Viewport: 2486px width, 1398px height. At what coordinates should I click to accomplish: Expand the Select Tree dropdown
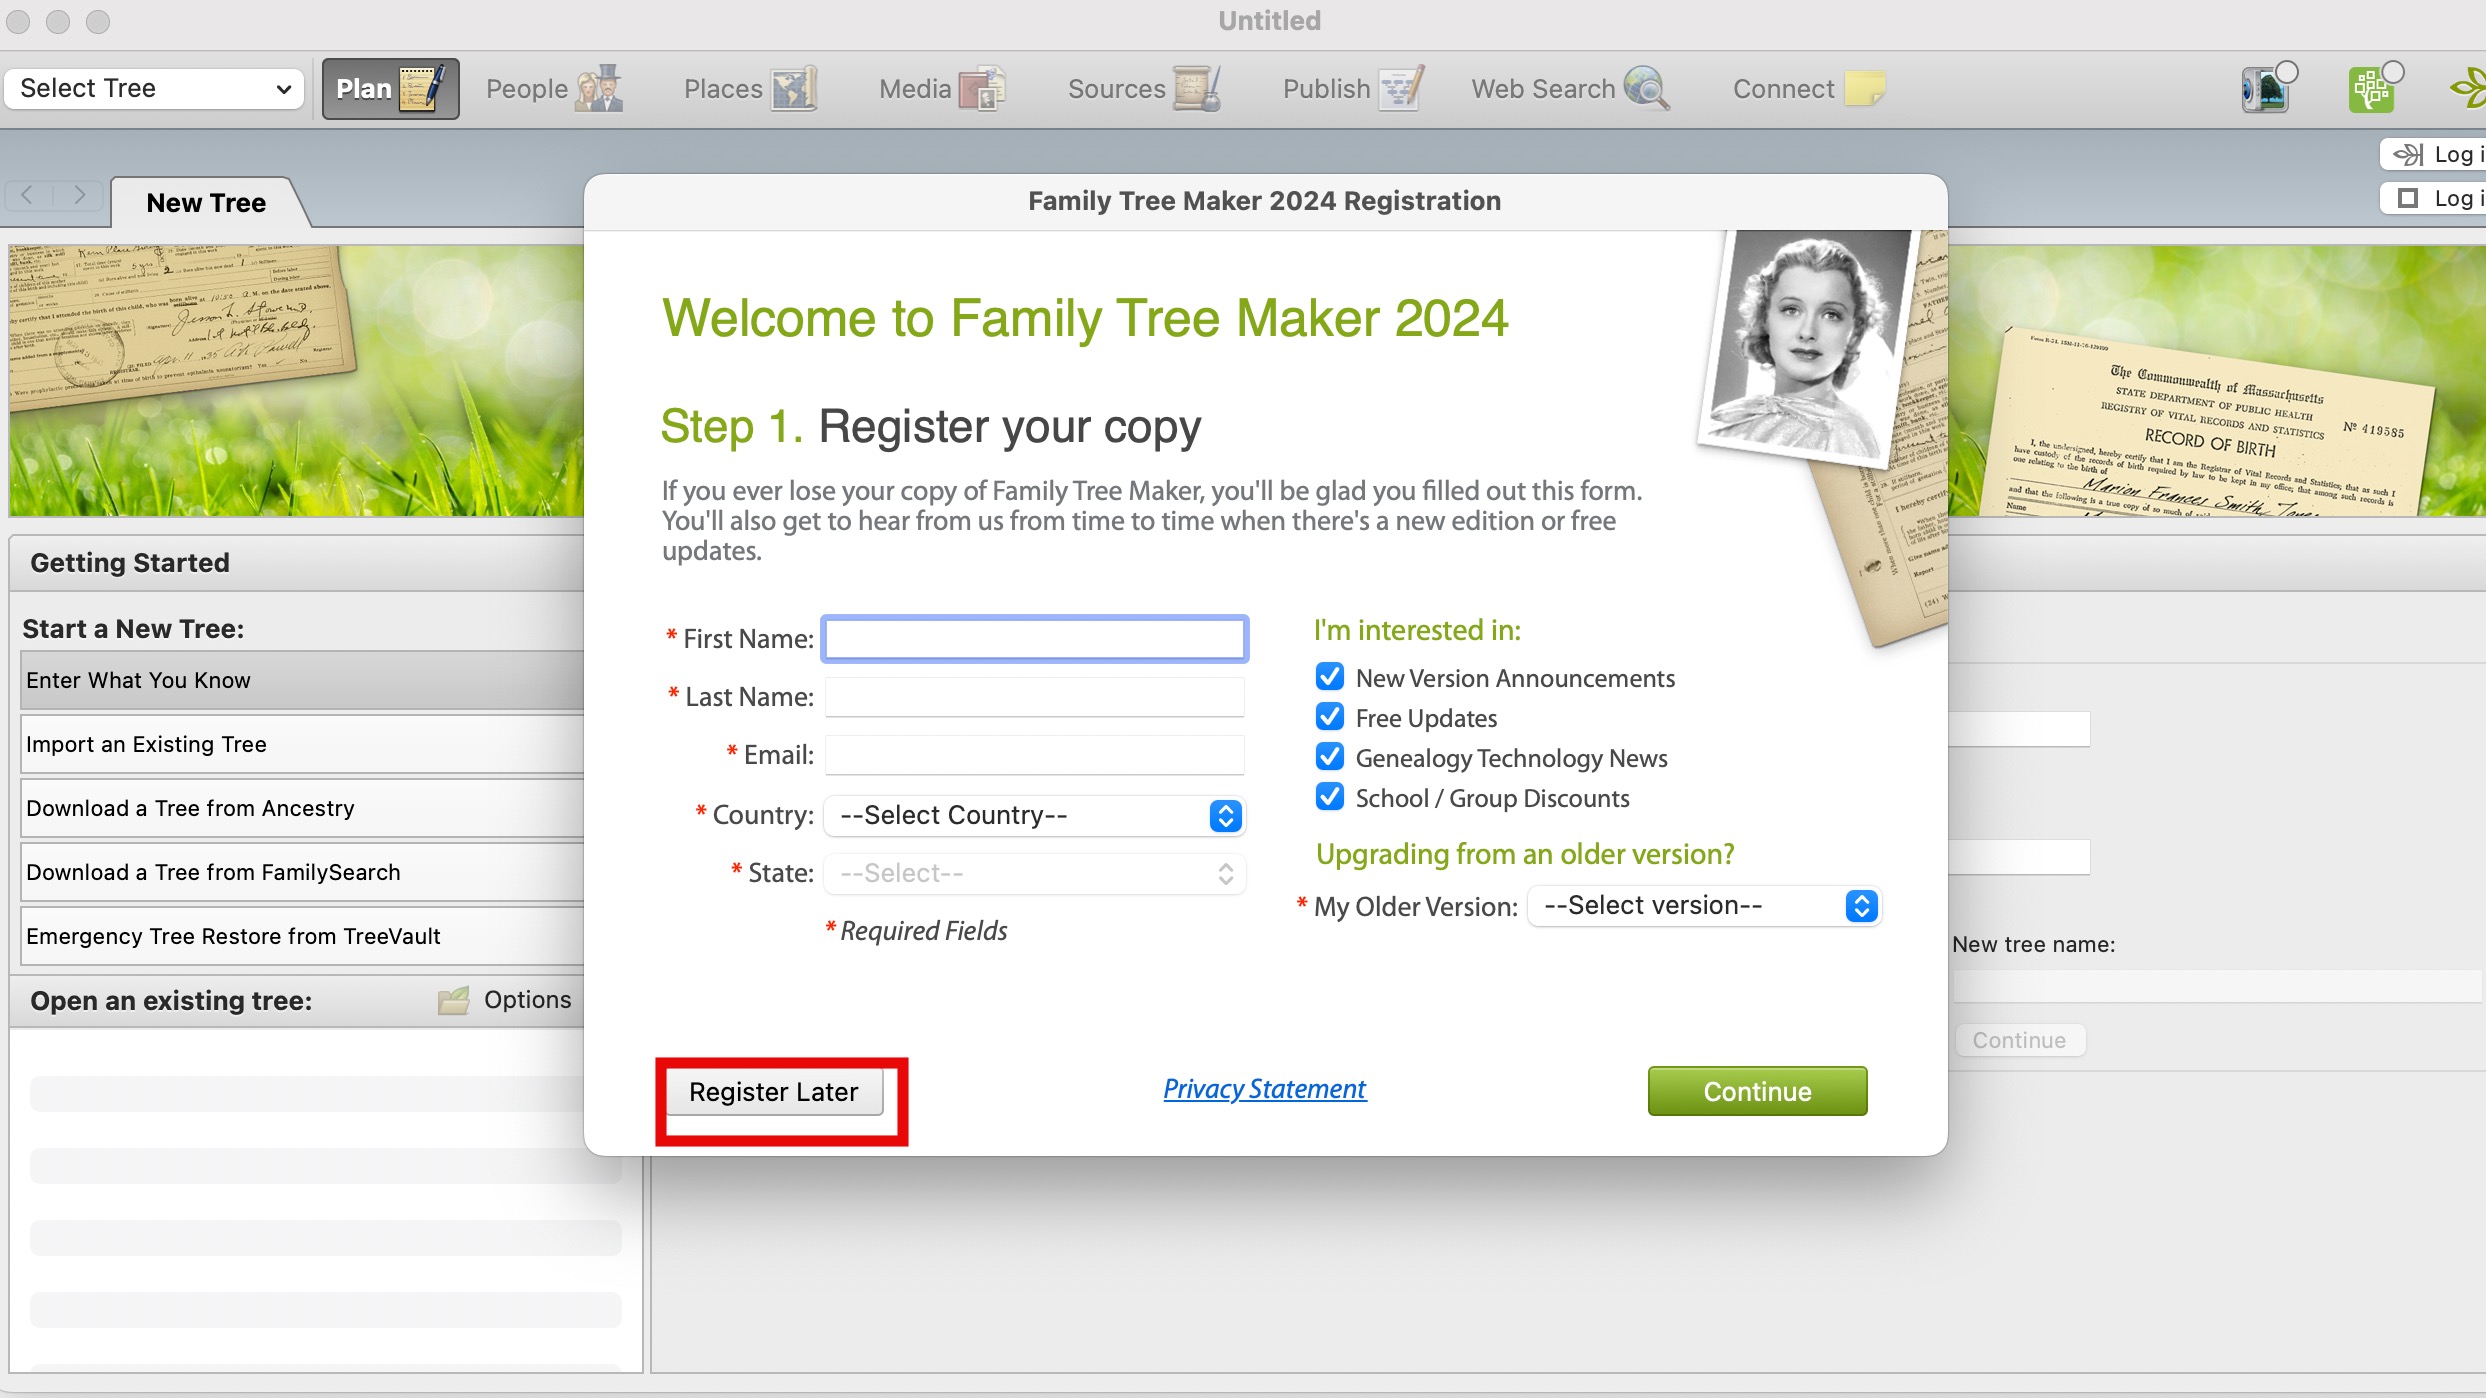point(154,88)
